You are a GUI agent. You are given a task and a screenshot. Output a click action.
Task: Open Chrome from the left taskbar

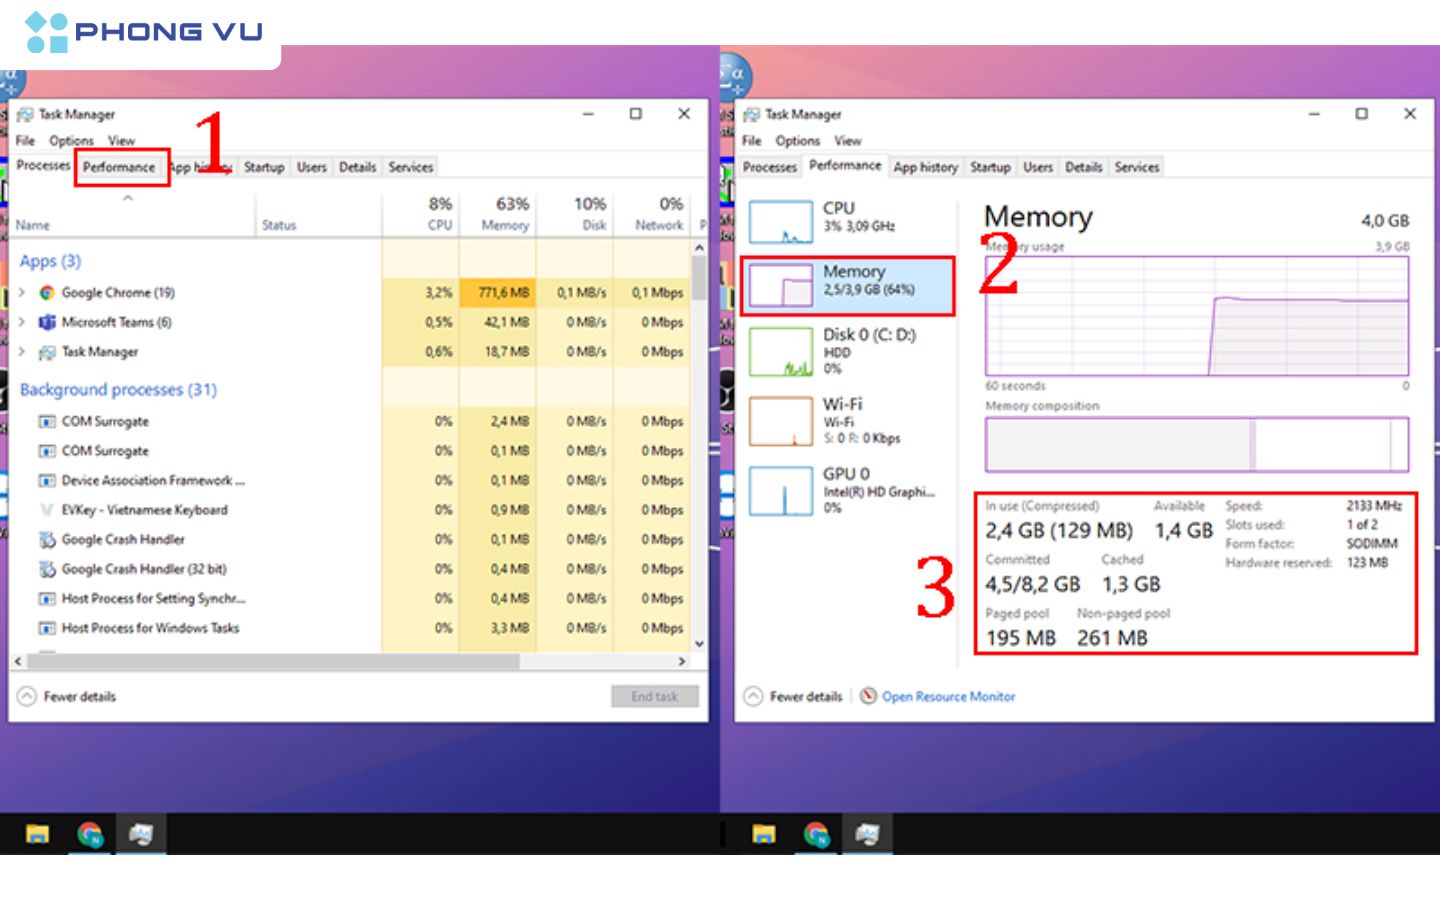pos(90,834)
